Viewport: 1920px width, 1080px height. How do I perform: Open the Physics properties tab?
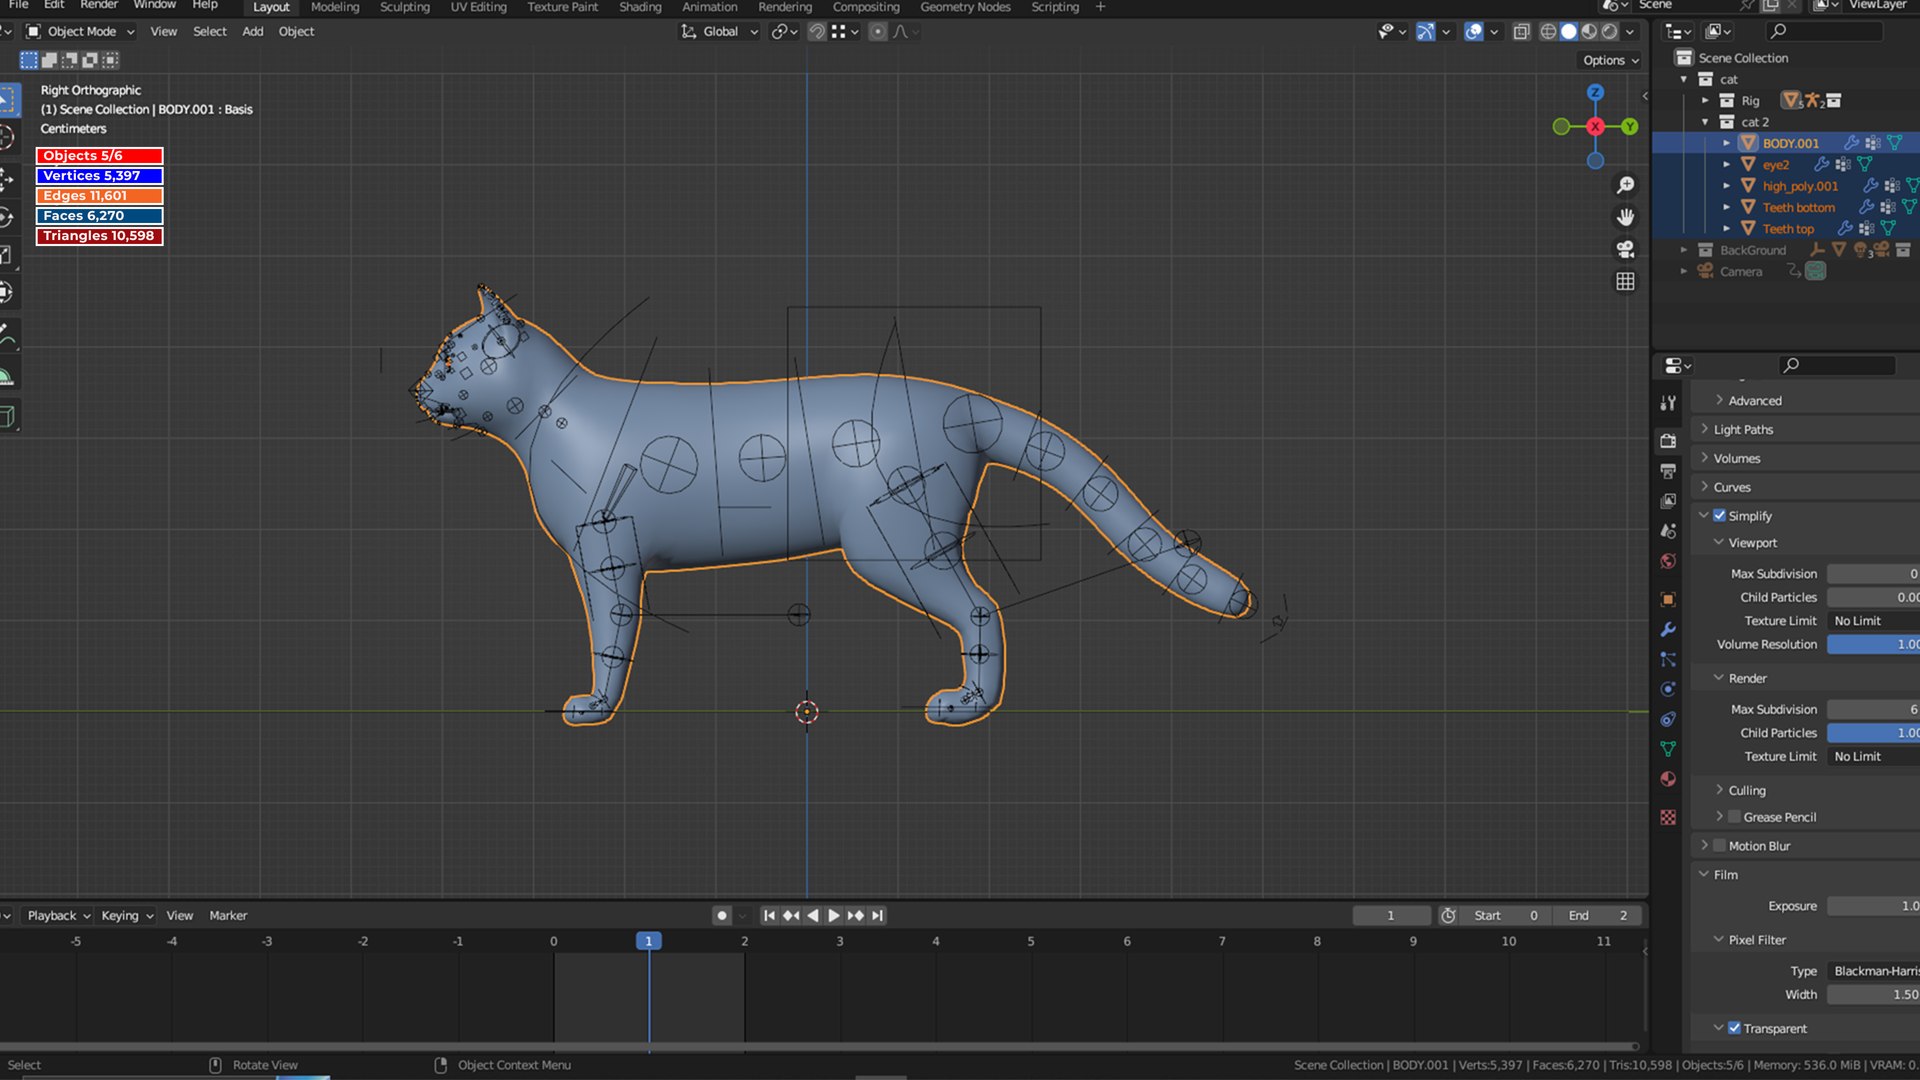point(1668,689)
